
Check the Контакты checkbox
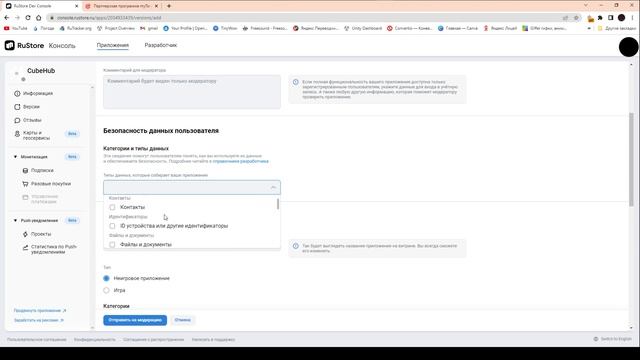pyautogui.click(x=112, y=207)
